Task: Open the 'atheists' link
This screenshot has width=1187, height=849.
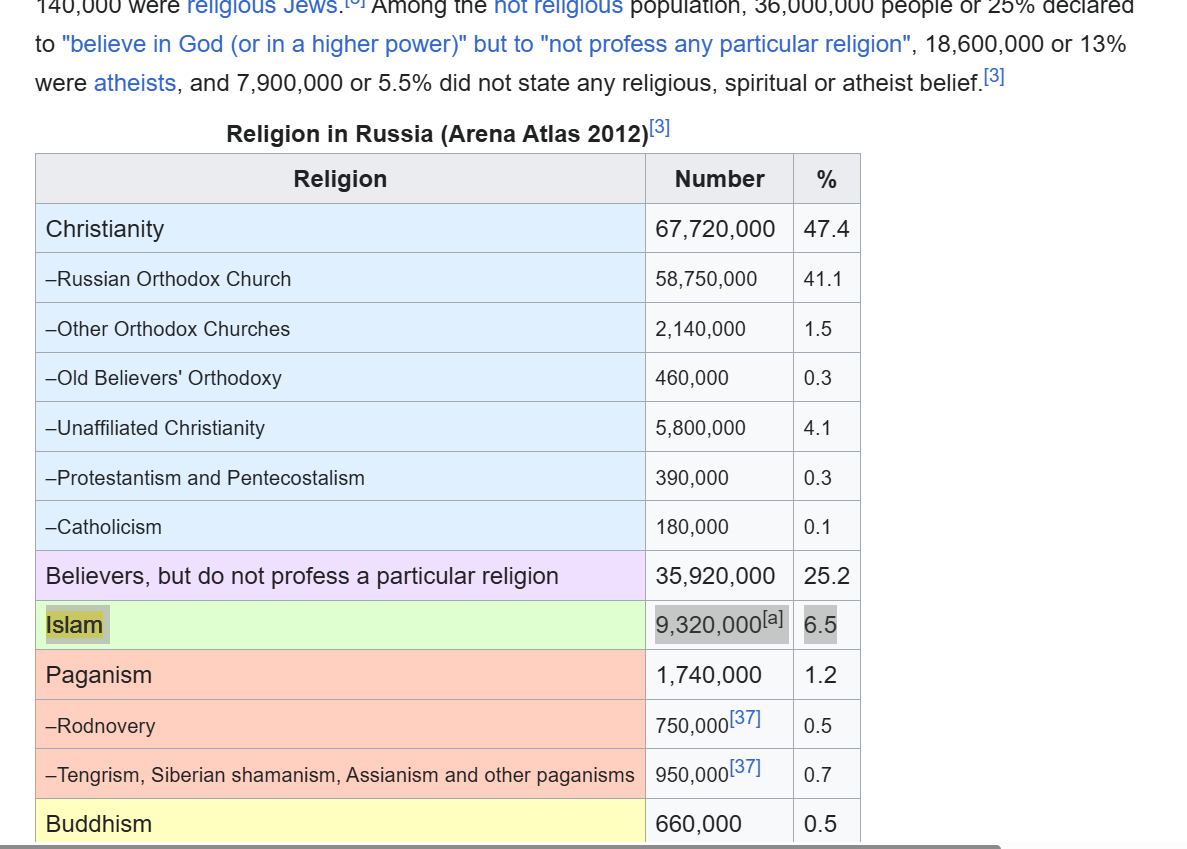Action: pyautogui.click(x=135, y=82)
